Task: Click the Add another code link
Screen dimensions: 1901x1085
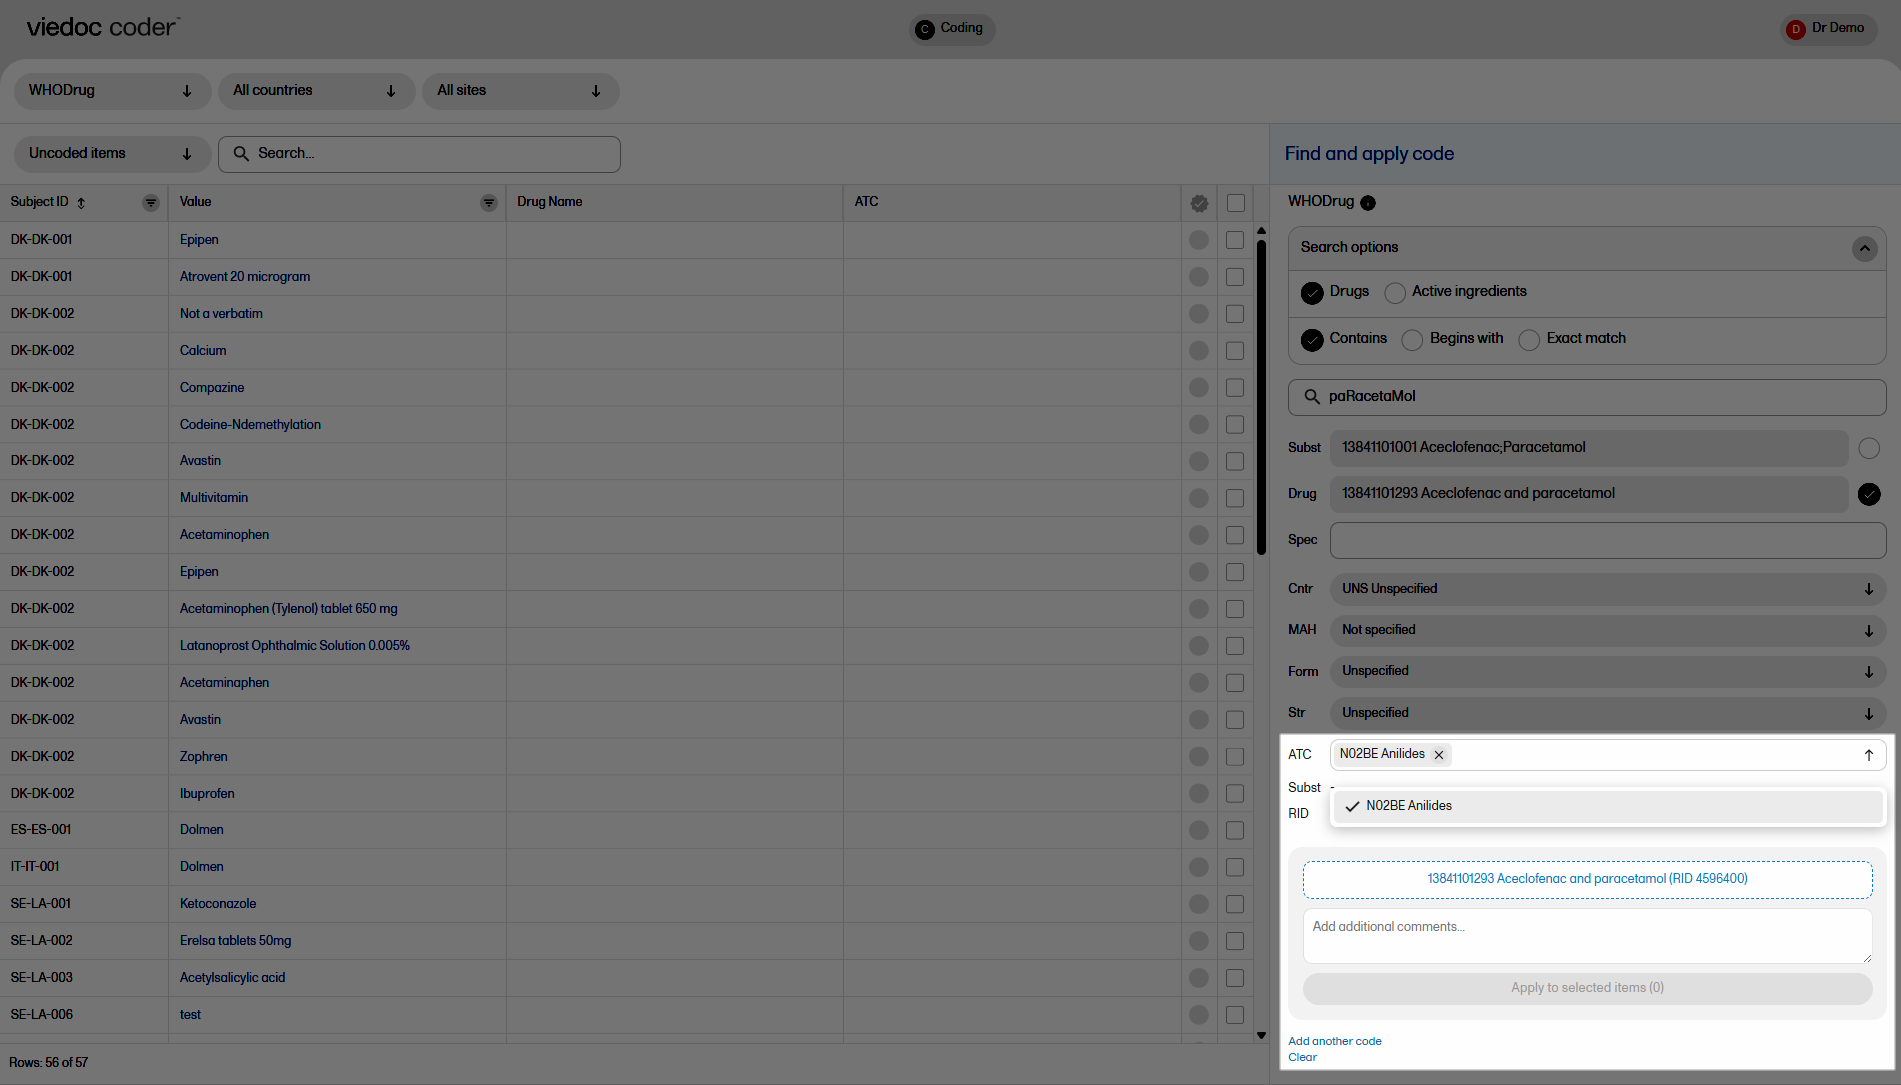Action: click(1334, 1041)
